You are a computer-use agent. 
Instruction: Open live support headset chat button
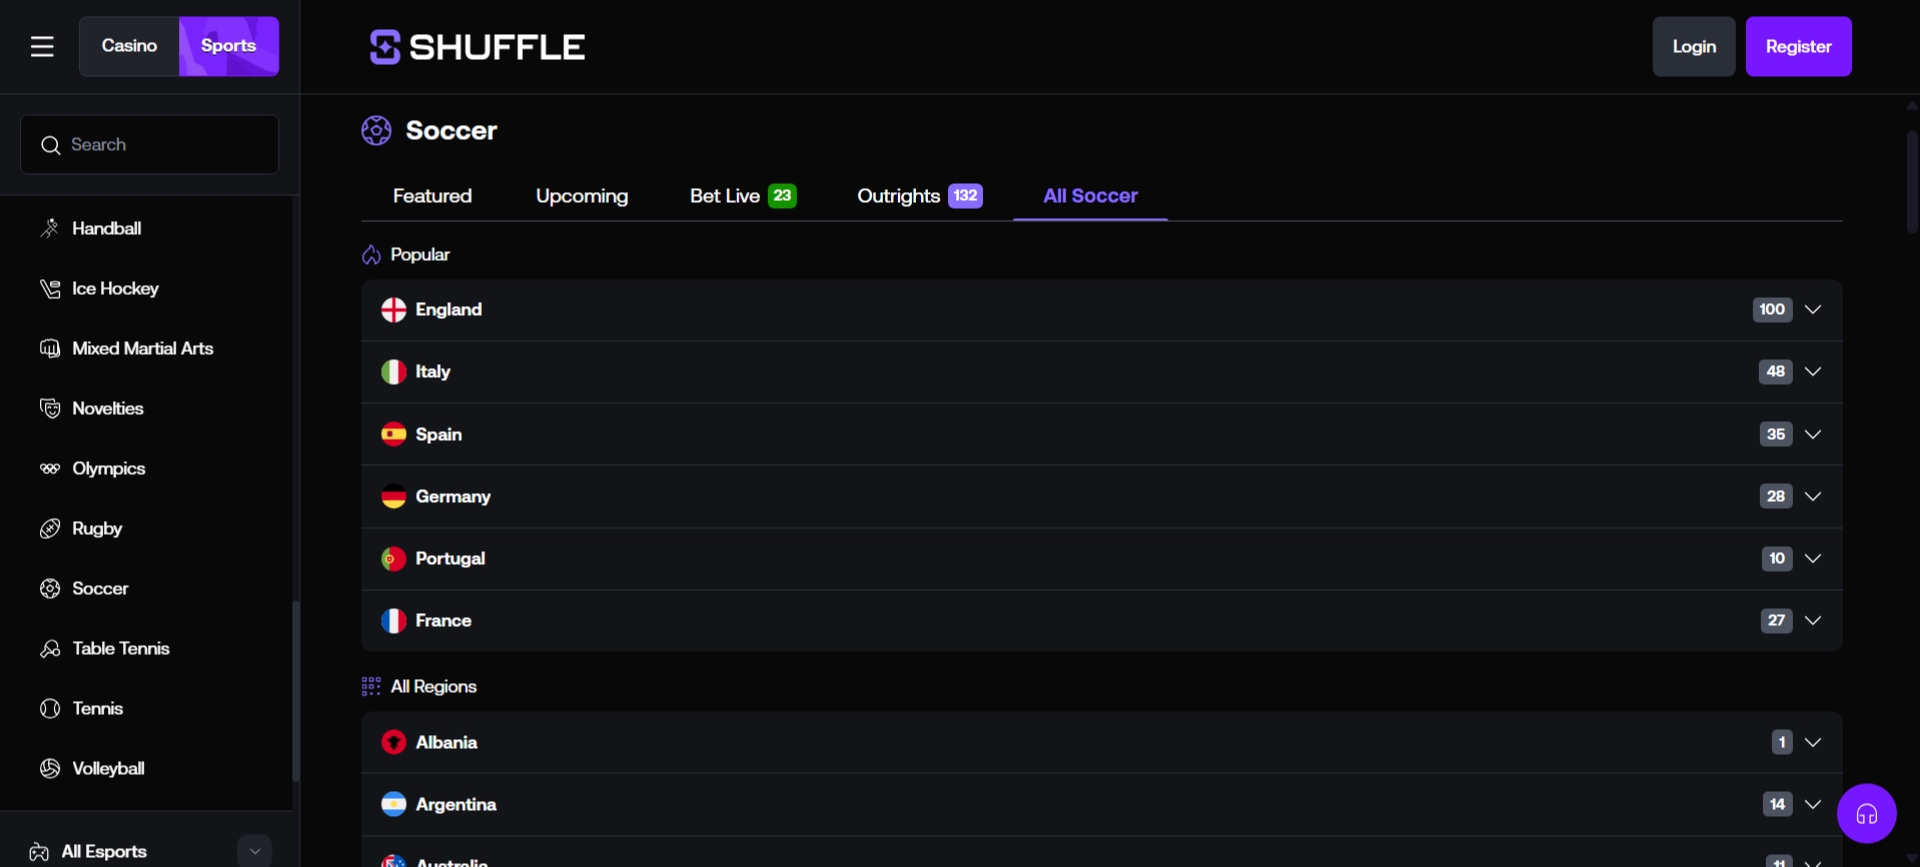pyautogui.click(x=1866, y=814)
